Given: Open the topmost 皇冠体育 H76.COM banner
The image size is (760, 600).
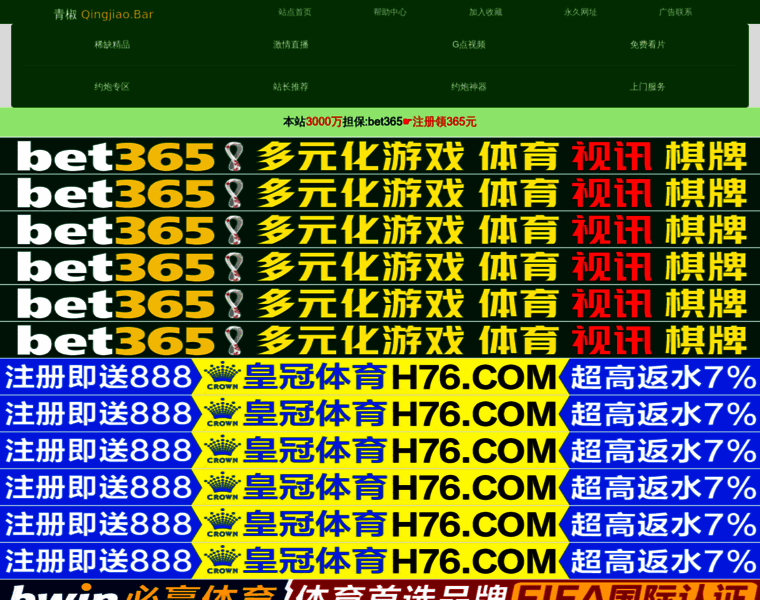Looking at the screenshot, I should [380, 377].
